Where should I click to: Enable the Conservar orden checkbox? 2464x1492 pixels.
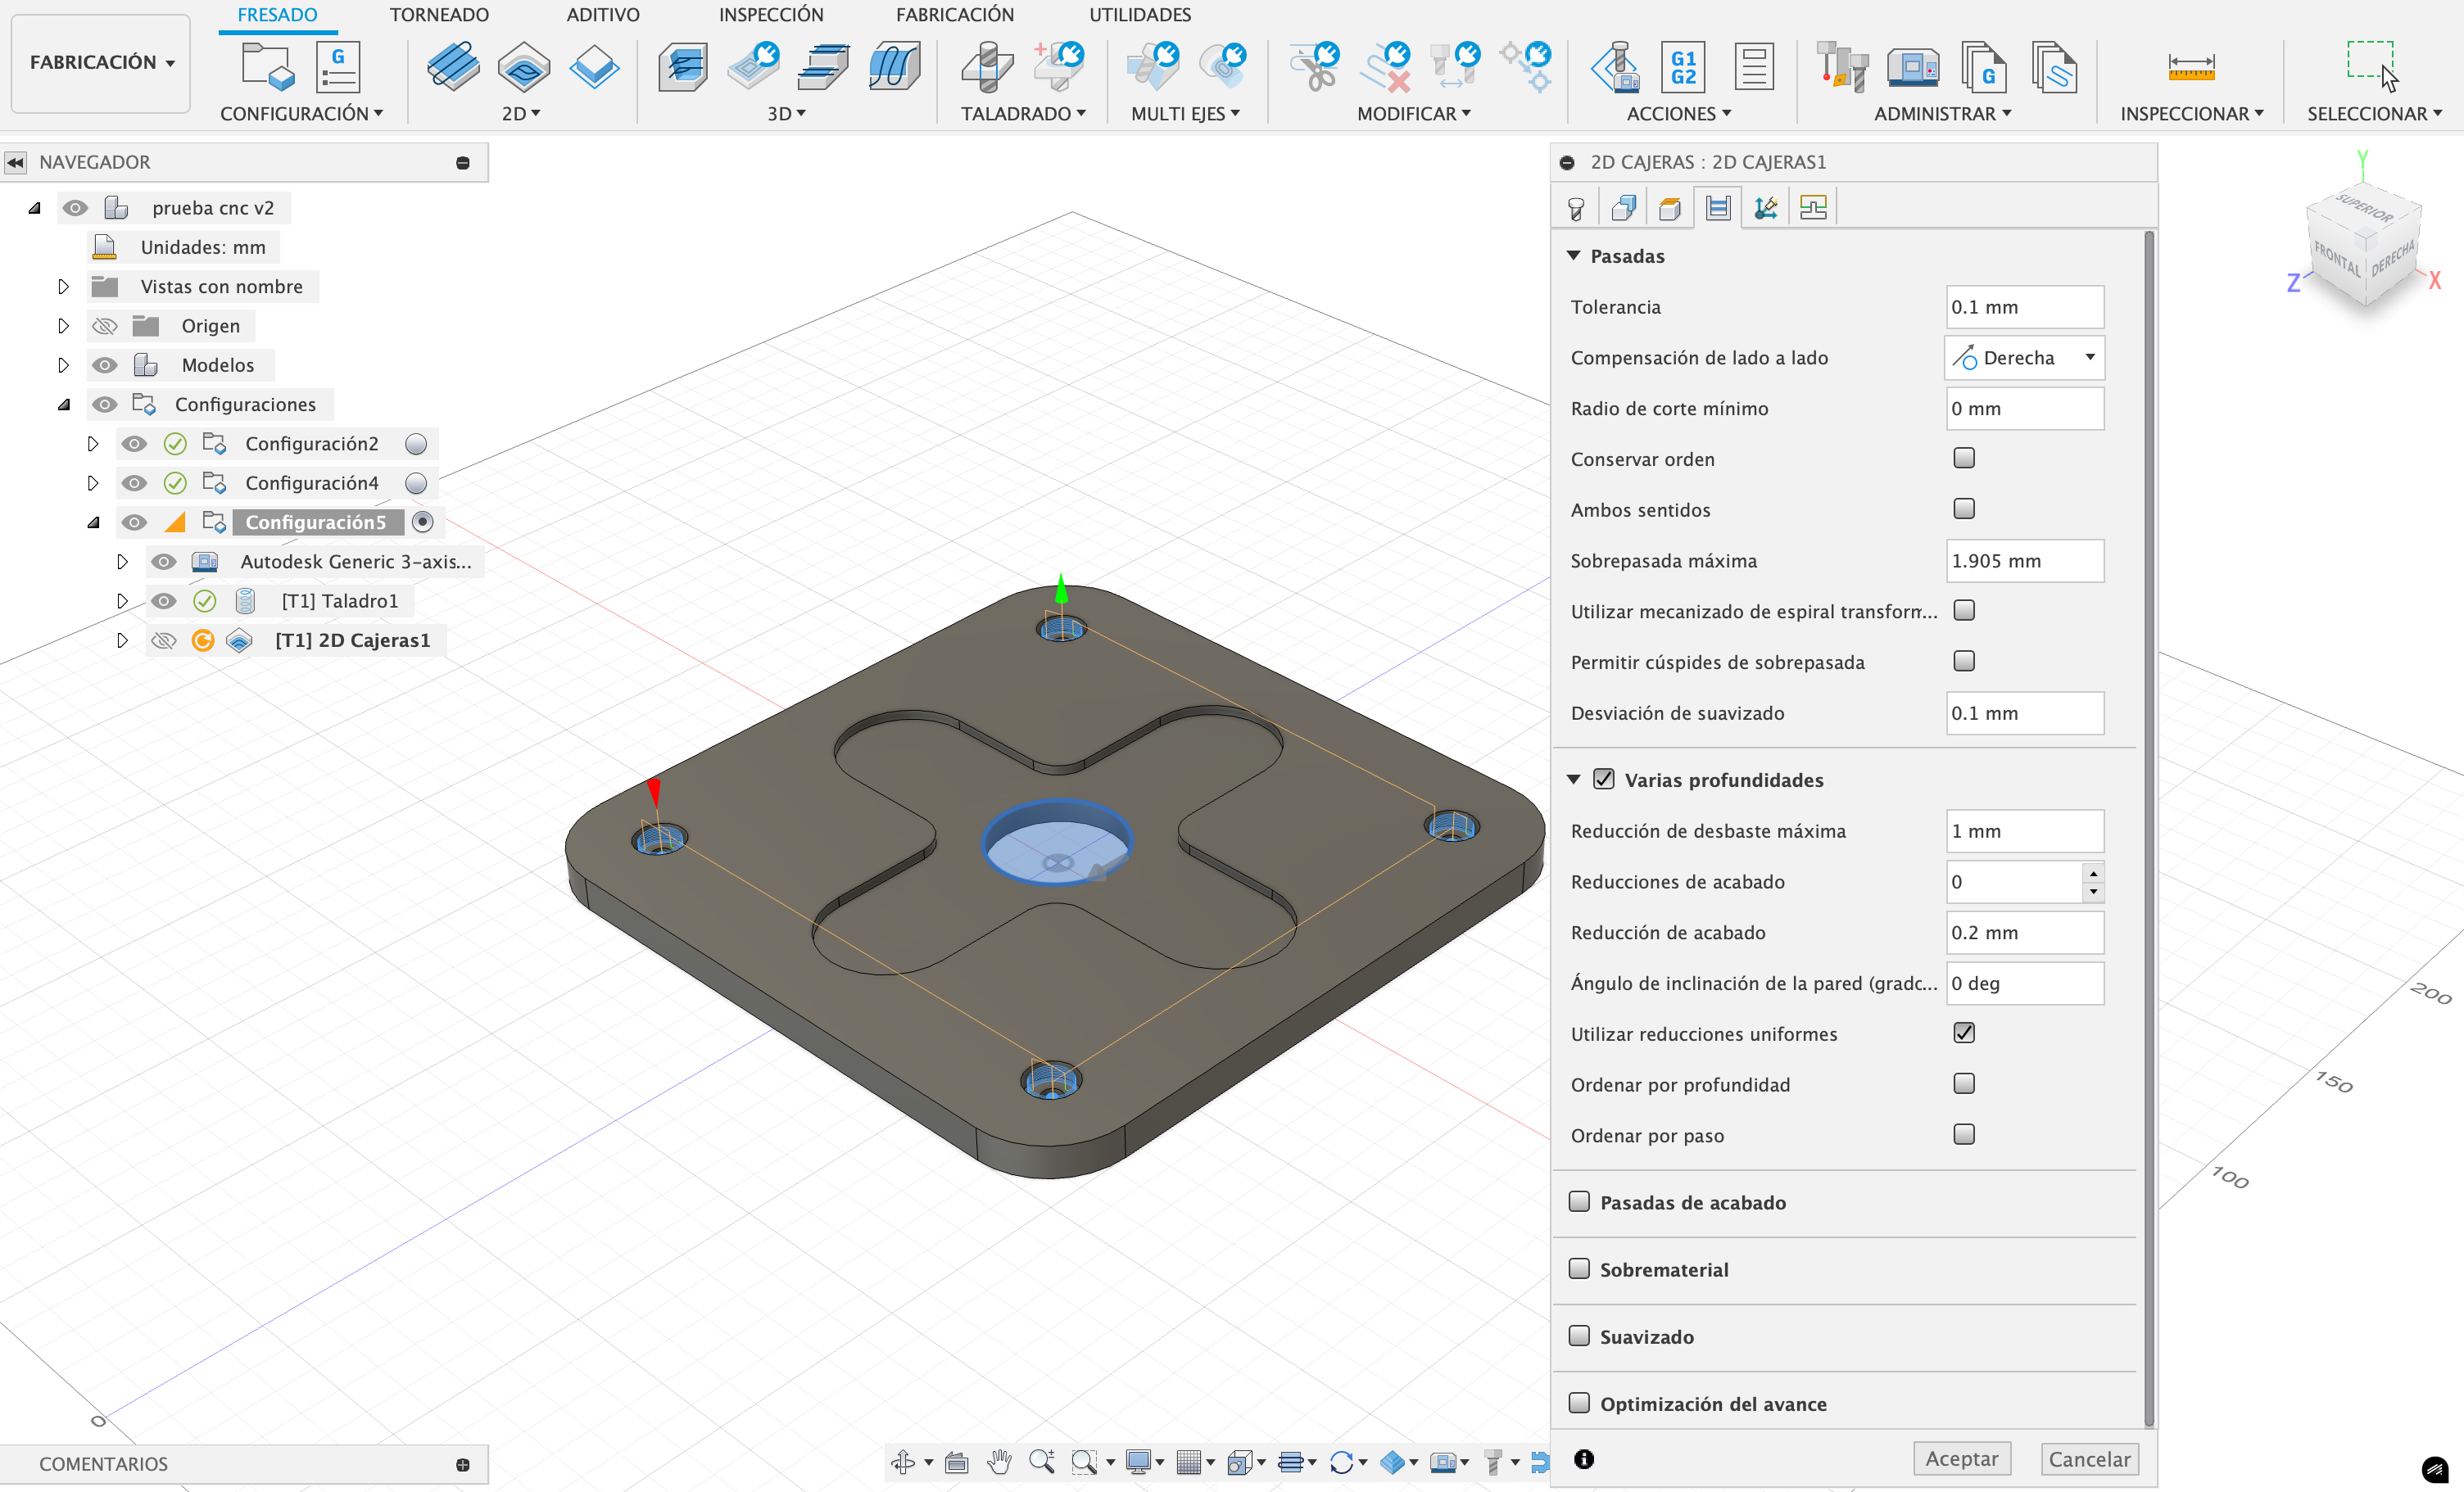1963,458
